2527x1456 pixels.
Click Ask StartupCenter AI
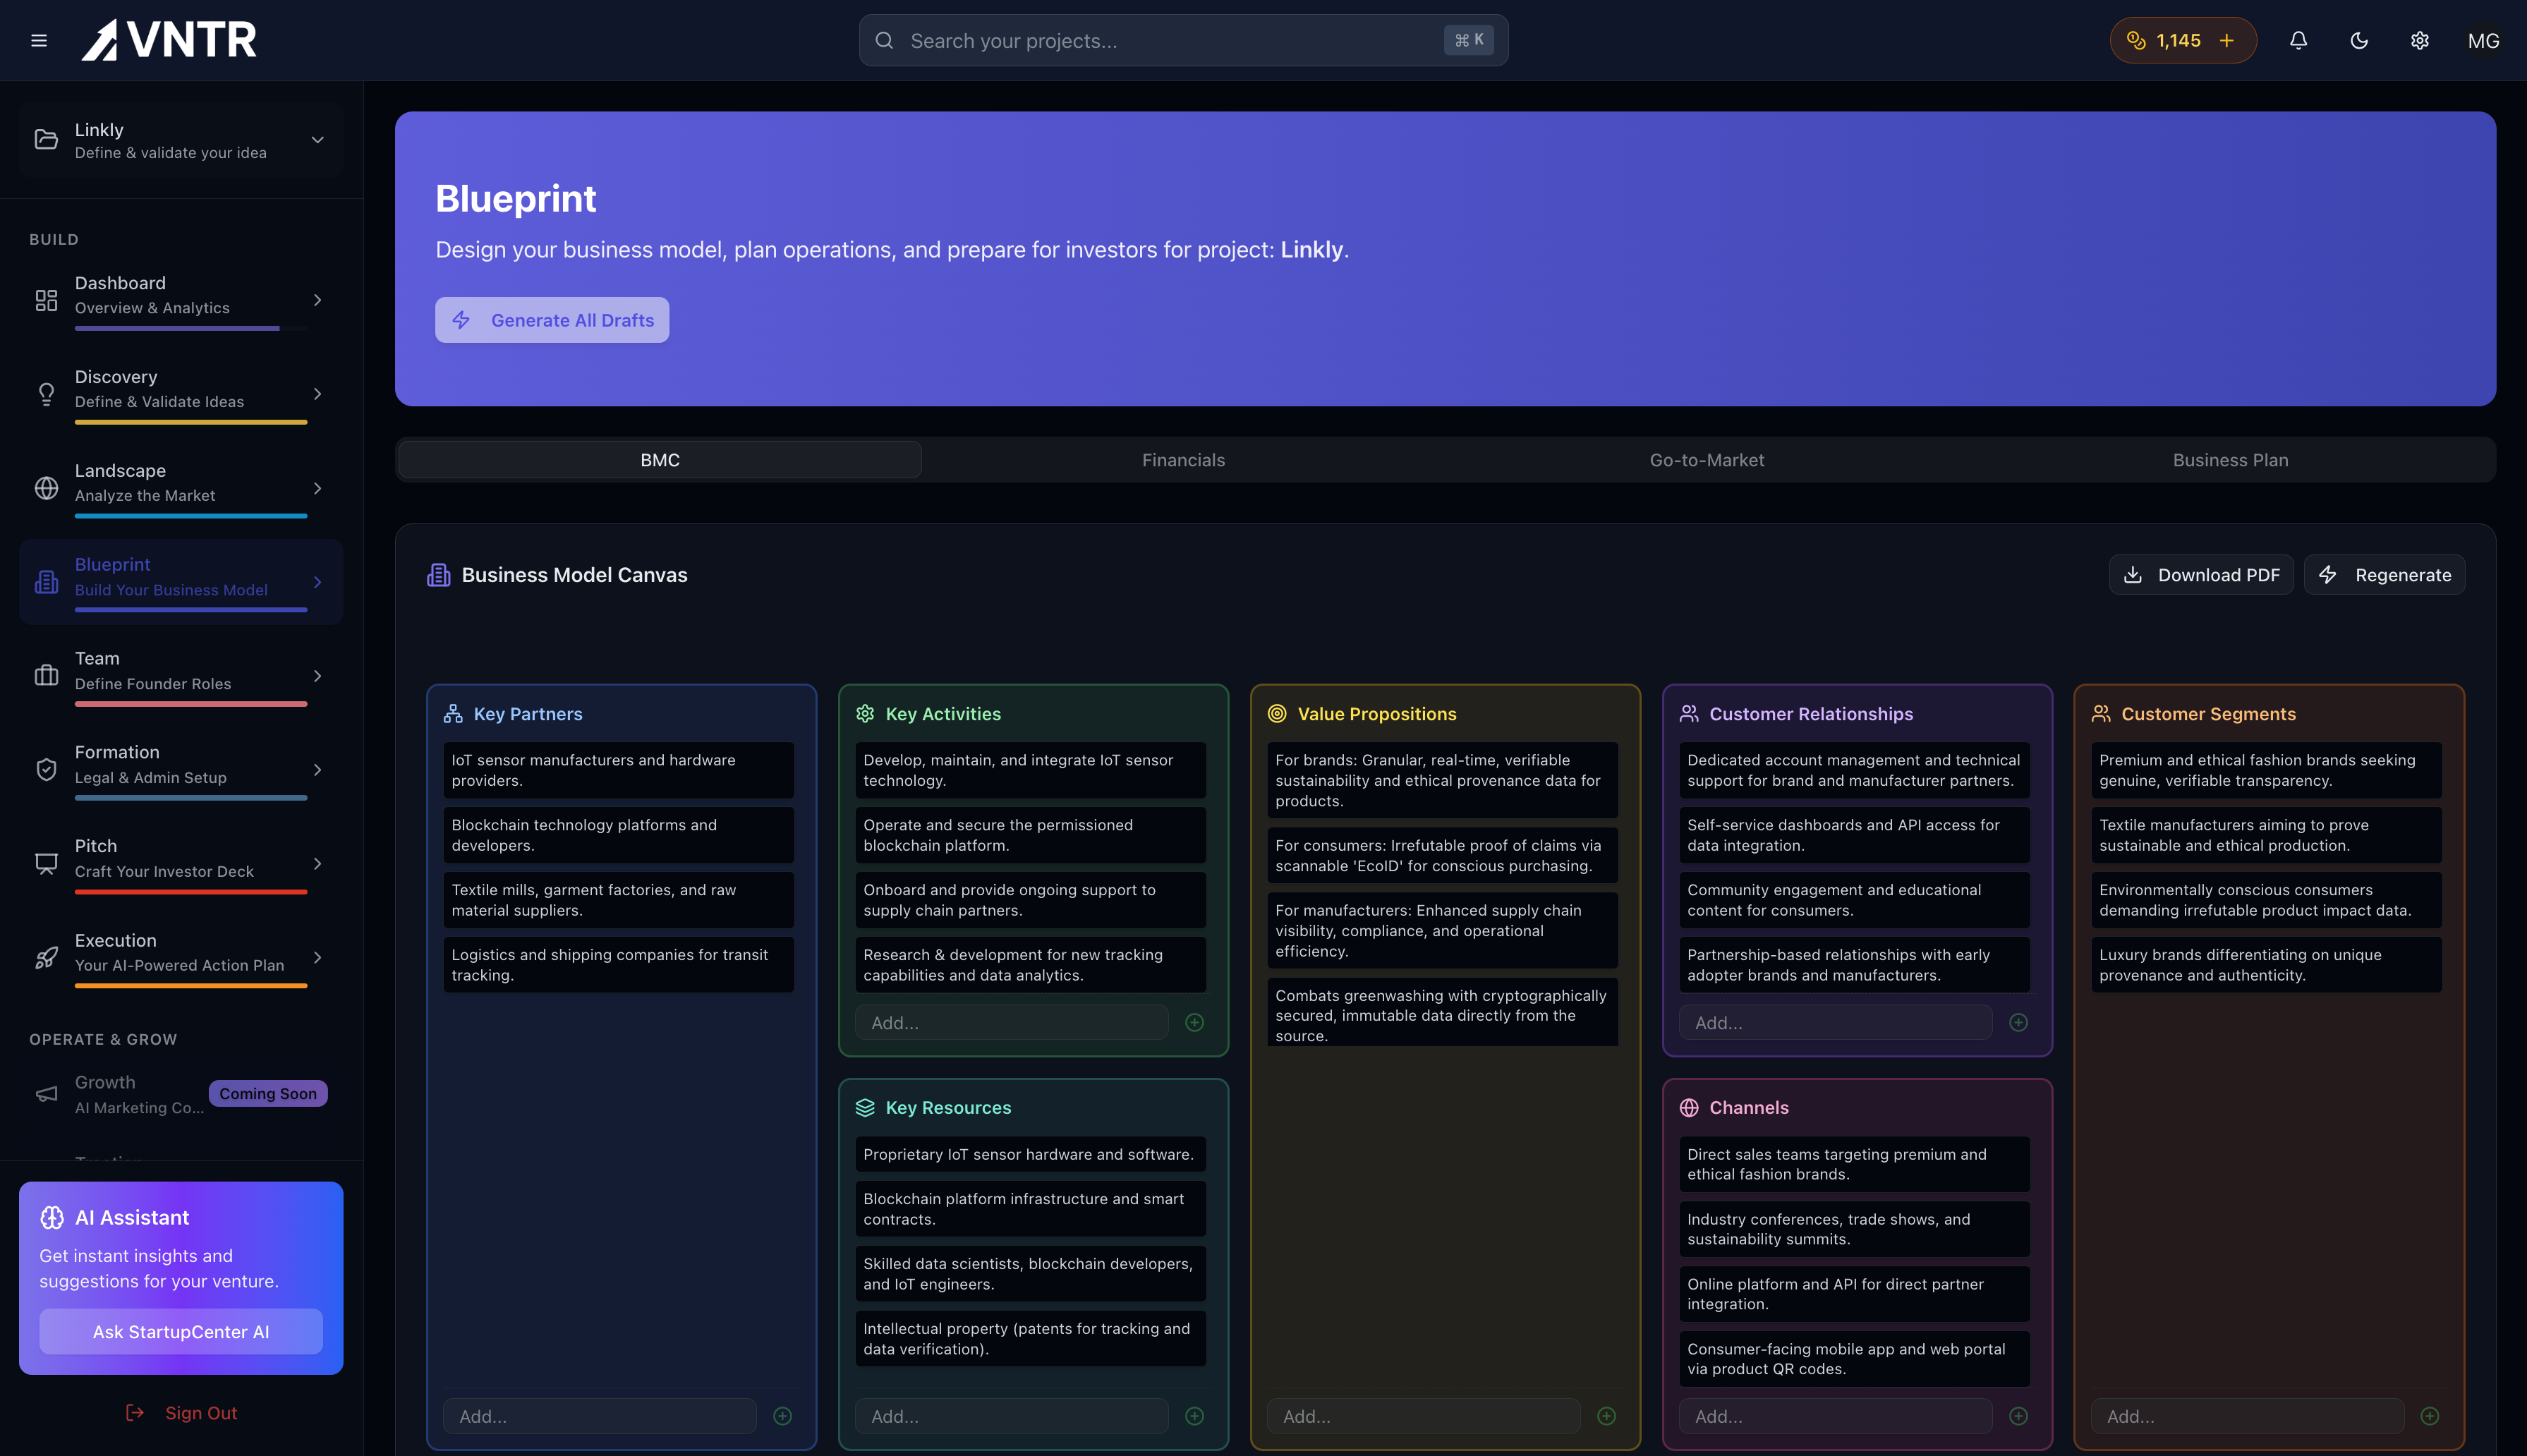click(x=180, y=1331)
